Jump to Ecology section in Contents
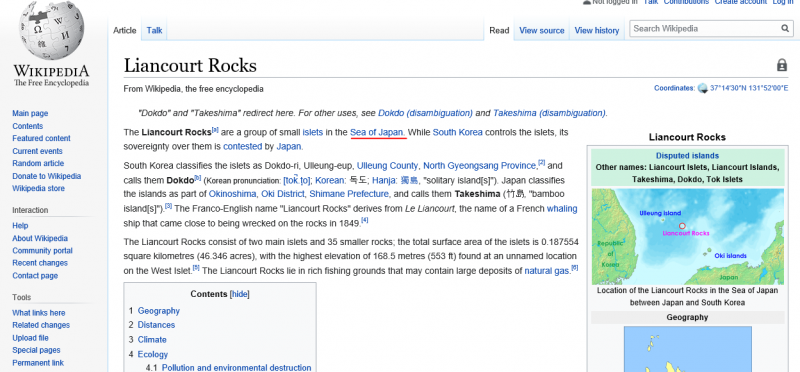 pos(153,354)
